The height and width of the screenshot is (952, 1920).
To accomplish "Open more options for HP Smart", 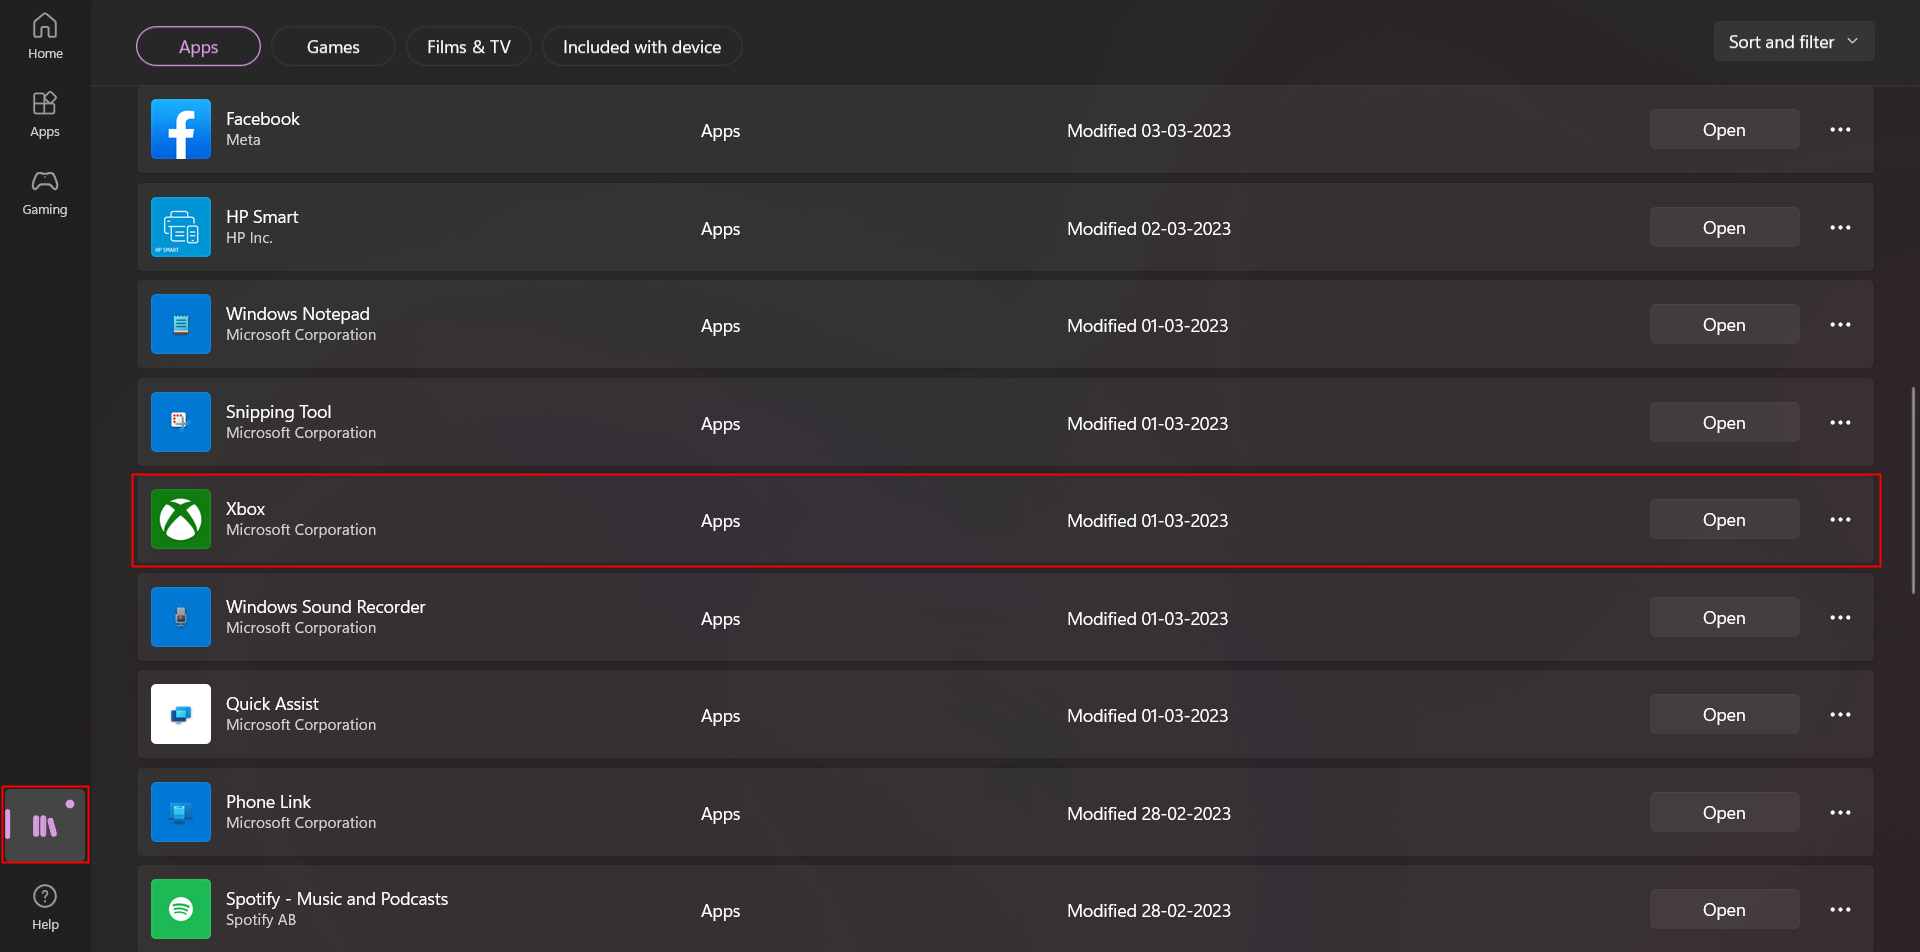I will (x=1840, y=228).
